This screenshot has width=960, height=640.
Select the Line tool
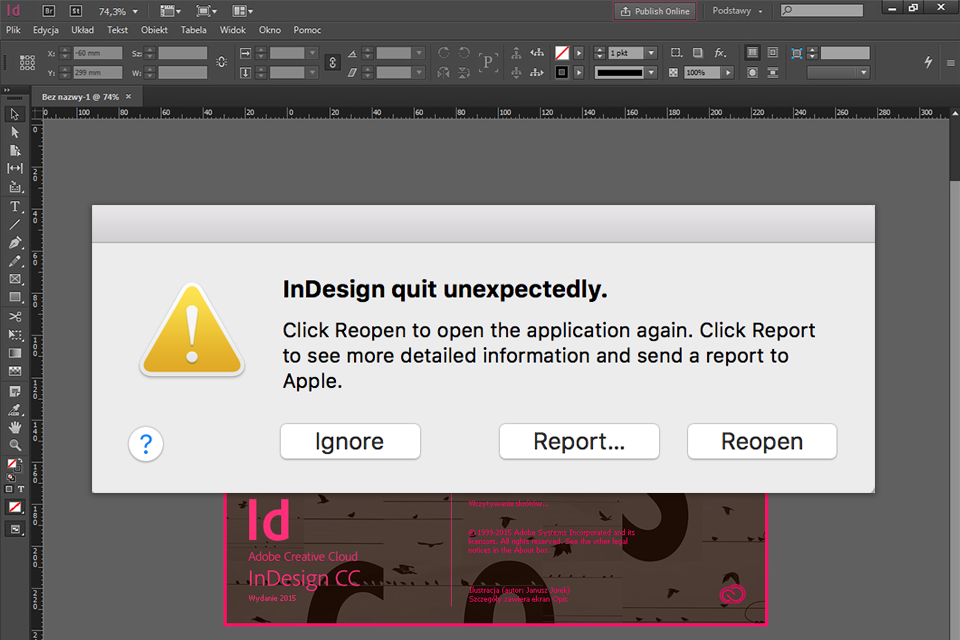coord(15,225)
